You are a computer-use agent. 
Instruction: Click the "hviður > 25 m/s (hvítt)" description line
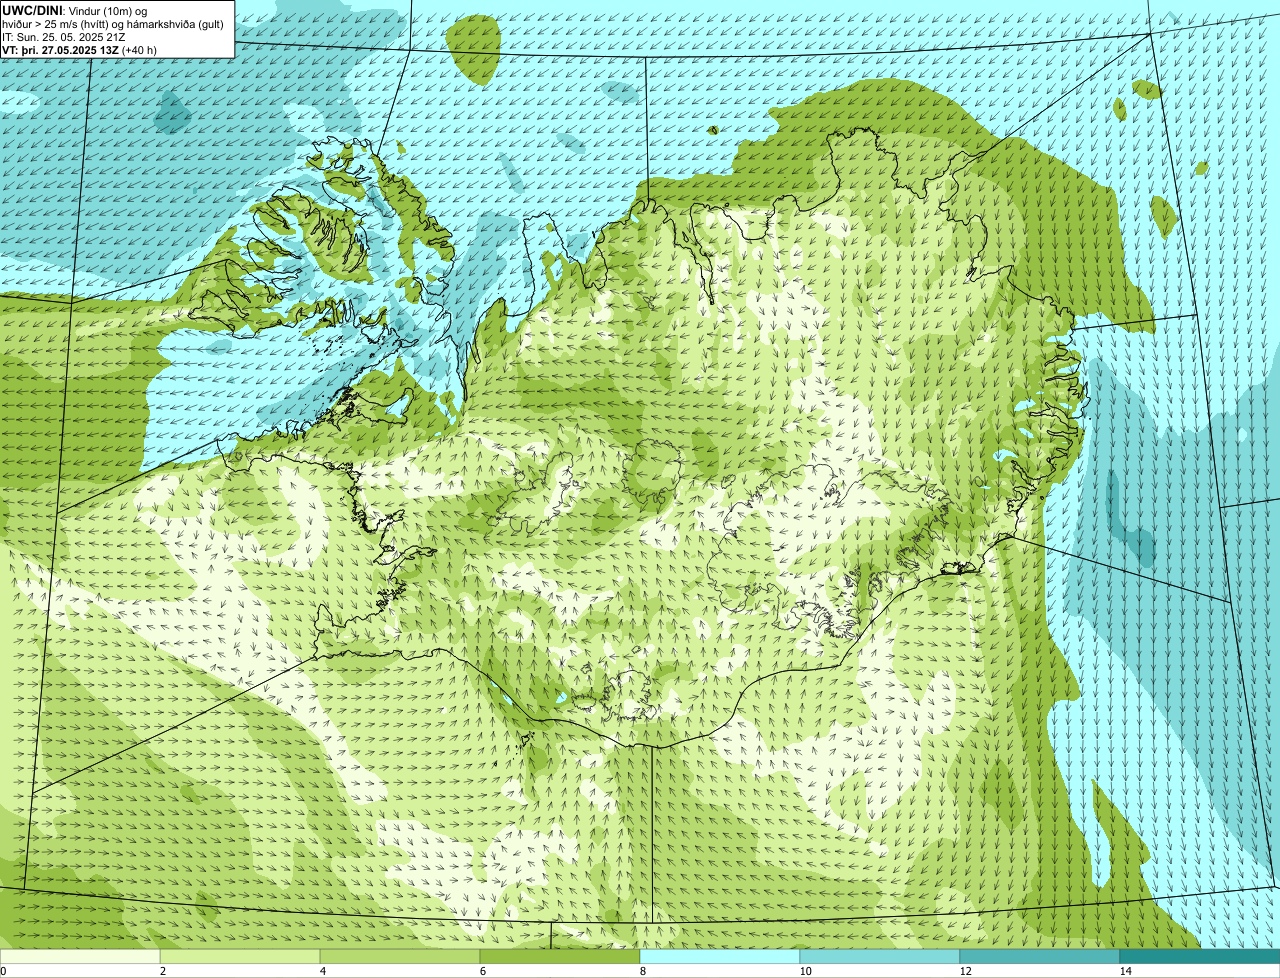coord(112,24)
